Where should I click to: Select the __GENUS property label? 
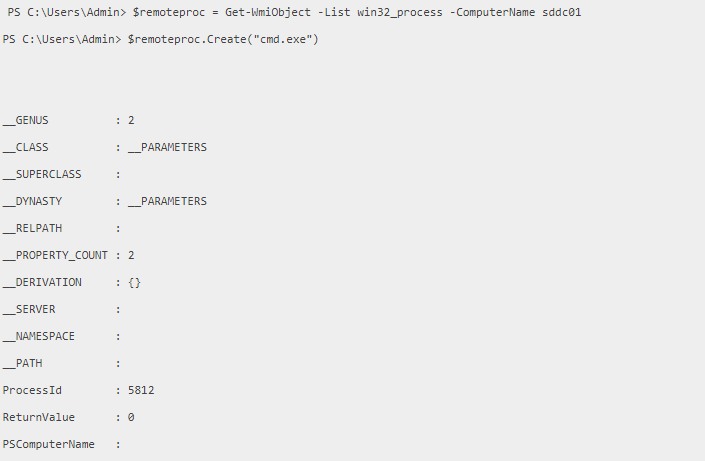click(x=26, y=120)
